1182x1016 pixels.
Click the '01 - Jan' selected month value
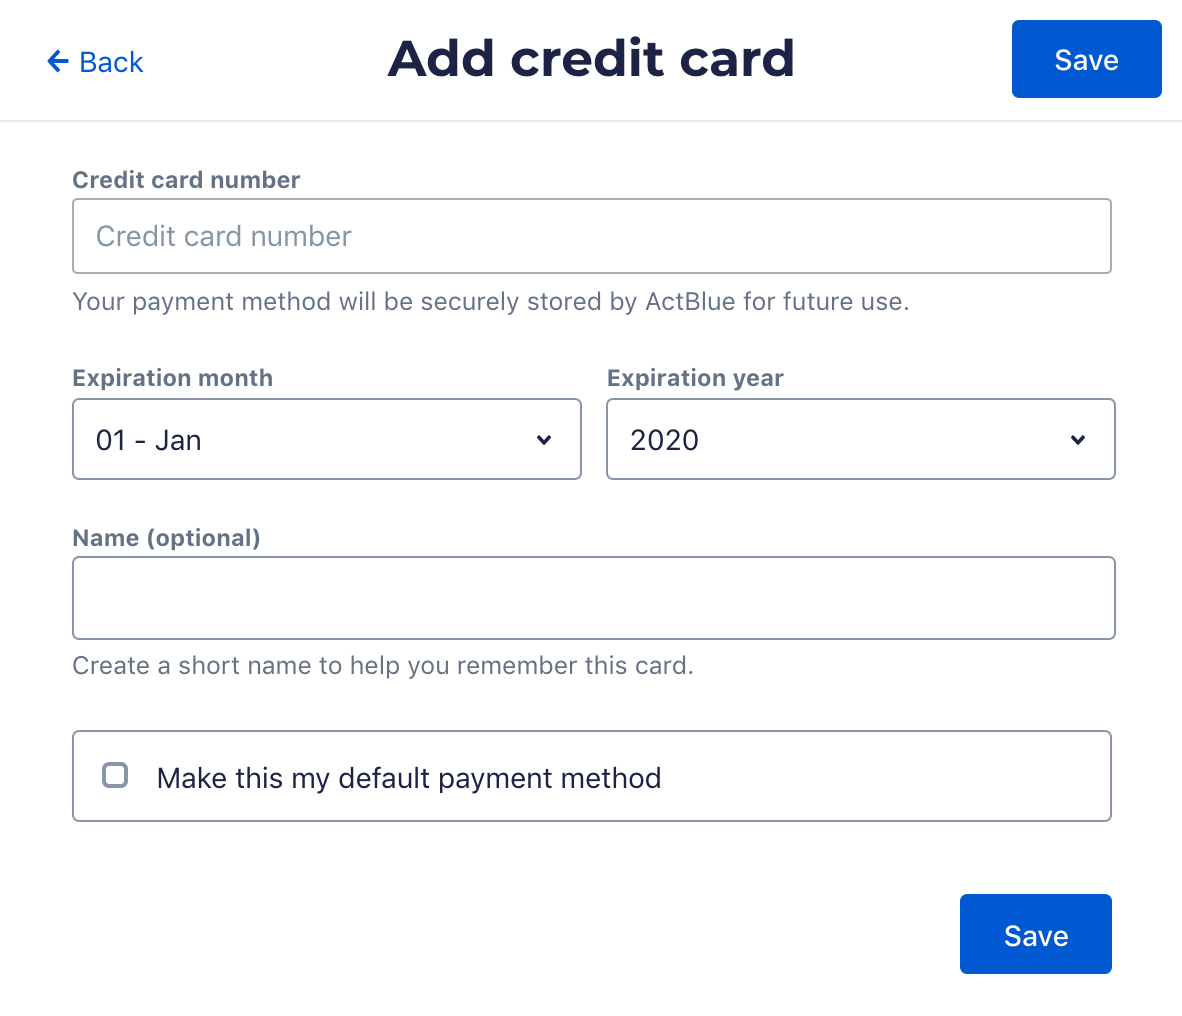[x=149, y=440]
